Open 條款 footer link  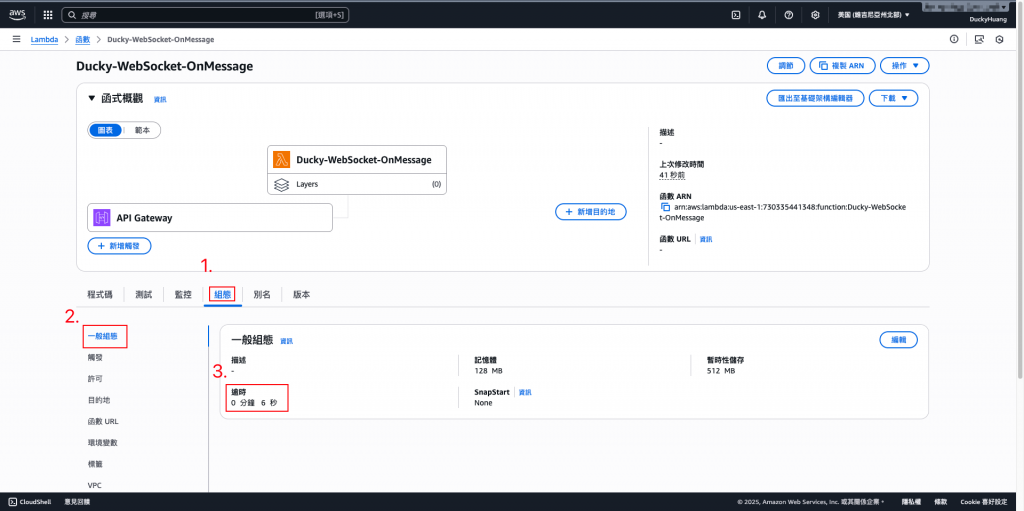(940, 502)
